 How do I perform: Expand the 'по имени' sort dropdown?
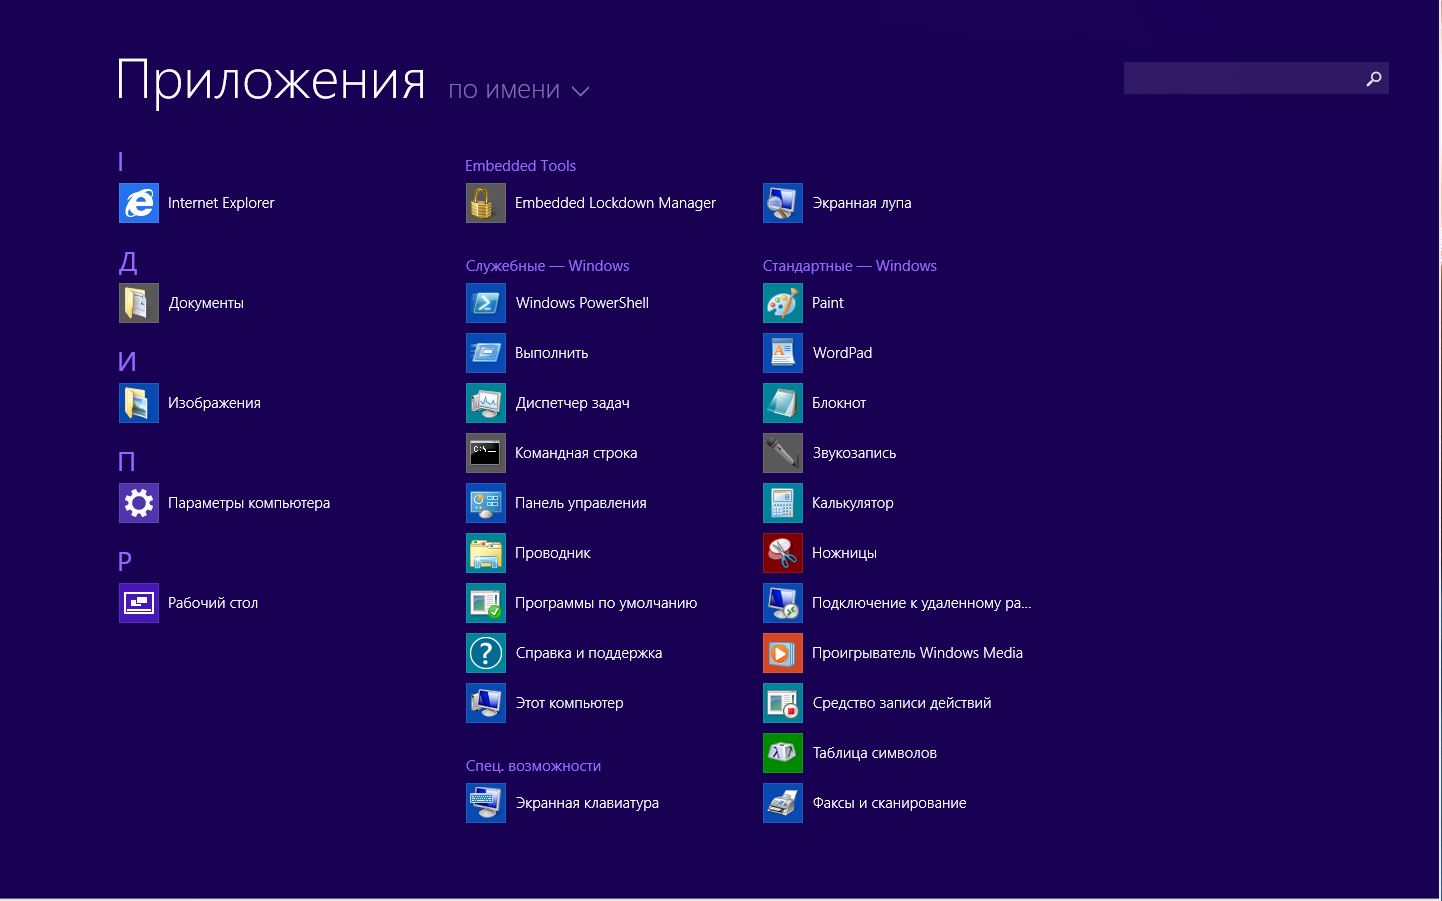pos(519,90)
